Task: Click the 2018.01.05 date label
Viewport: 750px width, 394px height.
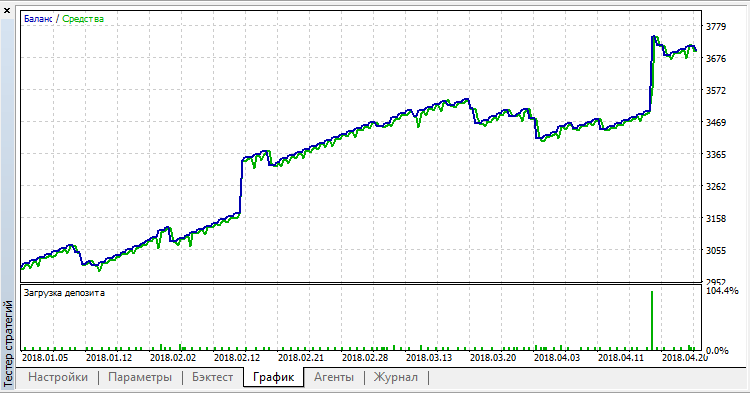Action: [x=45, y=358]
